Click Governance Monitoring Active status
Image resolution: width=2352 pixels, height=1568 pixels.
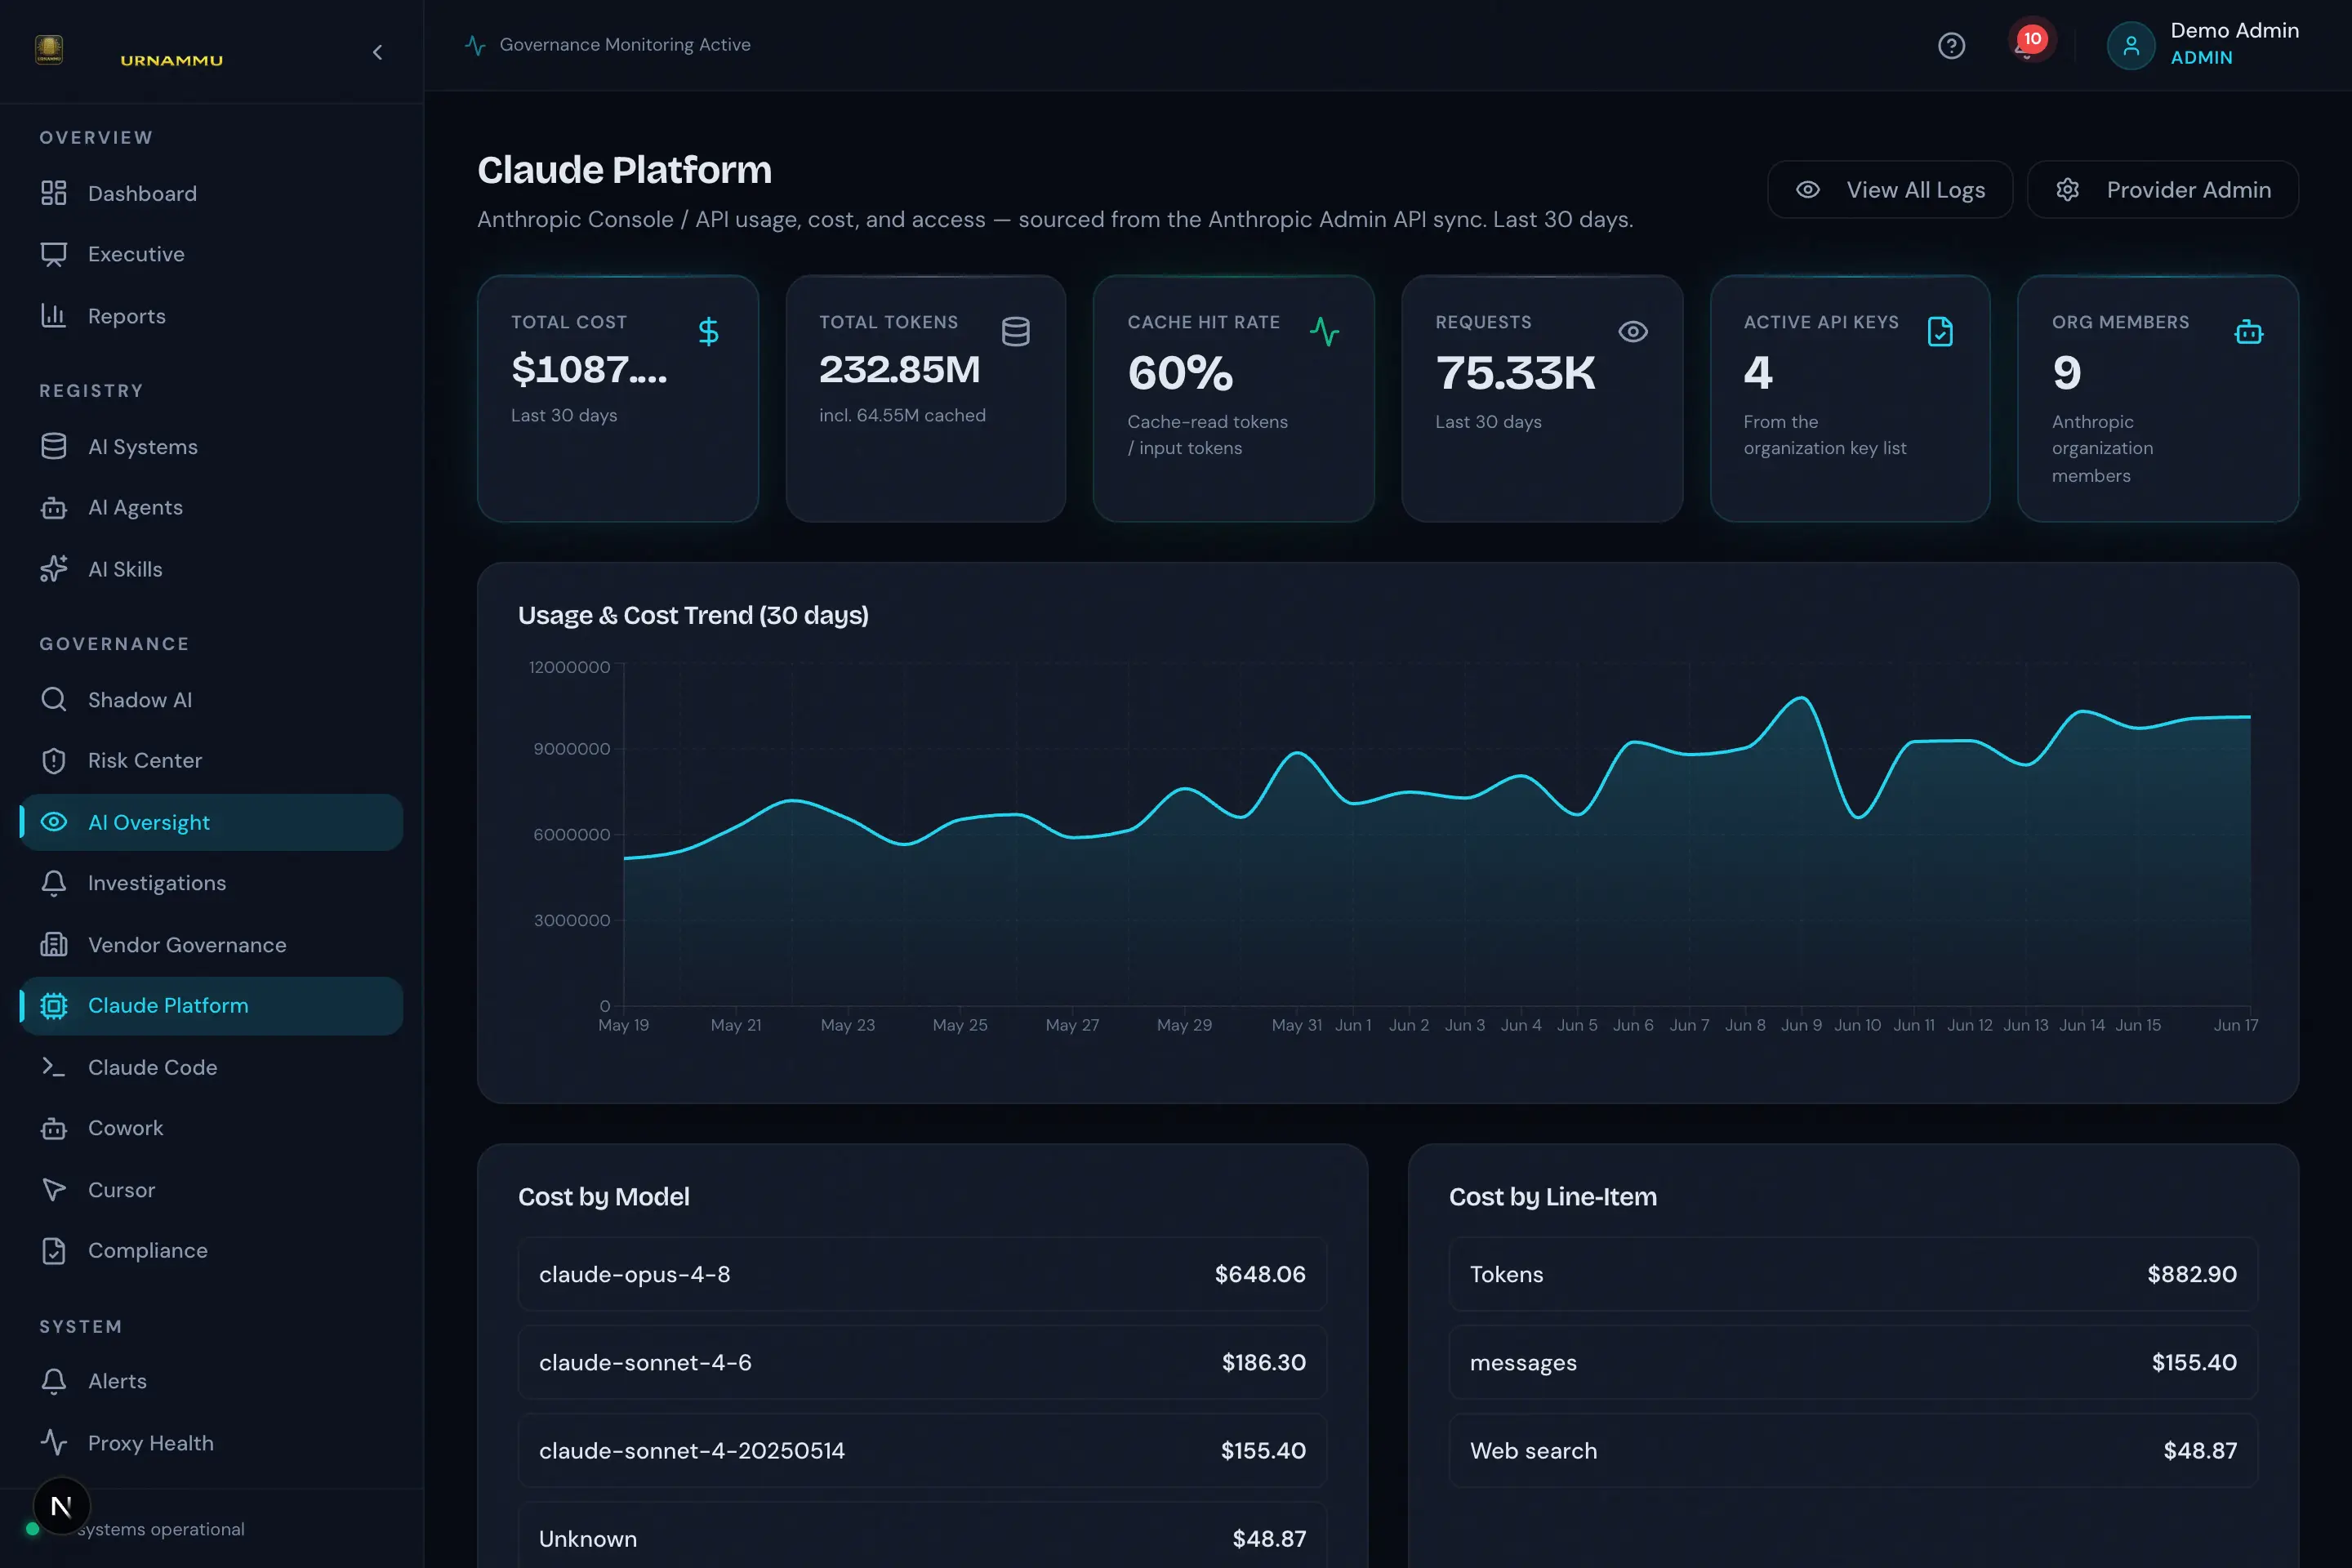tap(609, 45)
